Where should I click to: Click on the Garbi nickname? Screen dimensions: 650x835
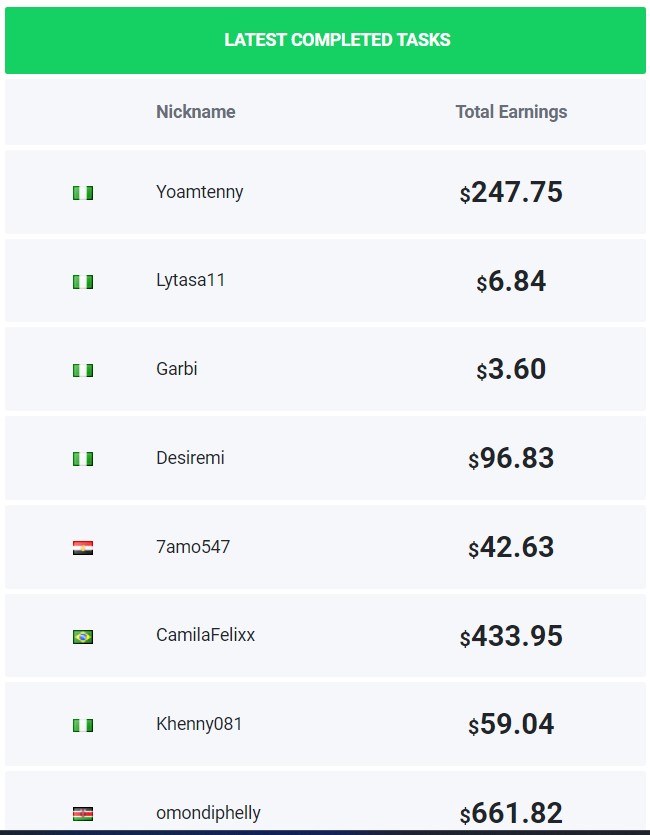[x=177, y=369]
